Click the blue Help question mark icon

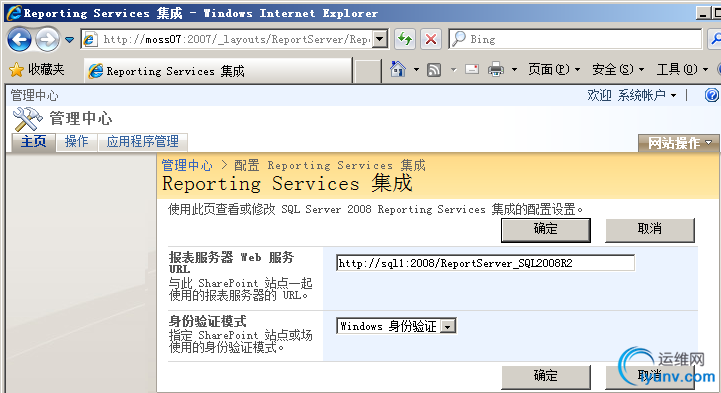coord(712,95)
